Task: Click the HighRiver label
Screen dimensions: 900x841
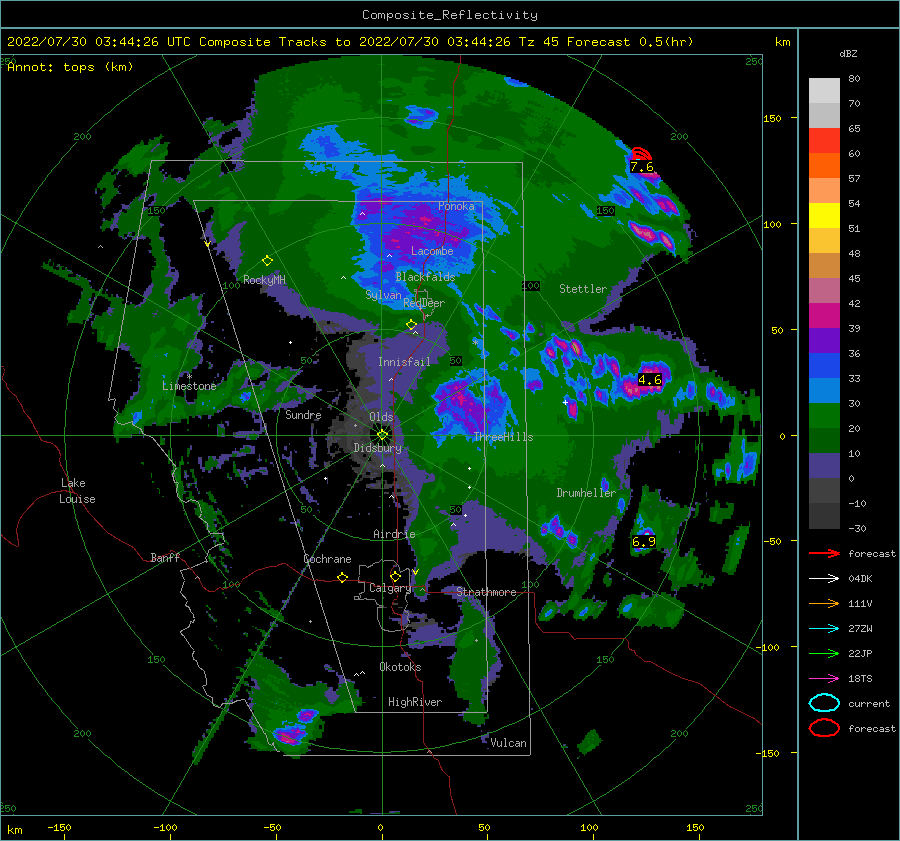Action: (415, 702)
